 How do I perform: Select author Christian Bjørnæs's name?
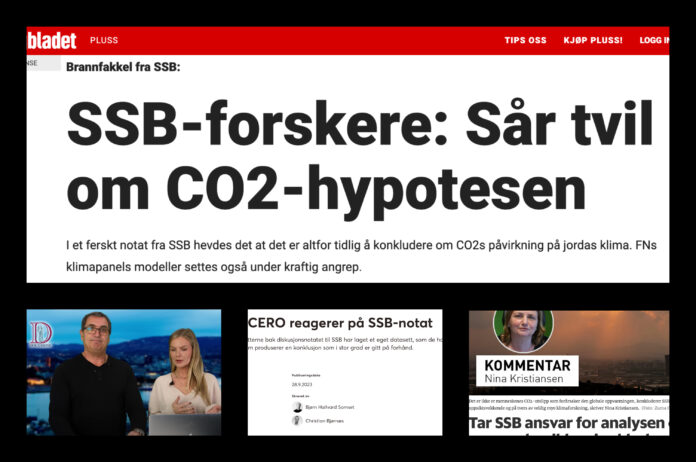click(324, 421)
